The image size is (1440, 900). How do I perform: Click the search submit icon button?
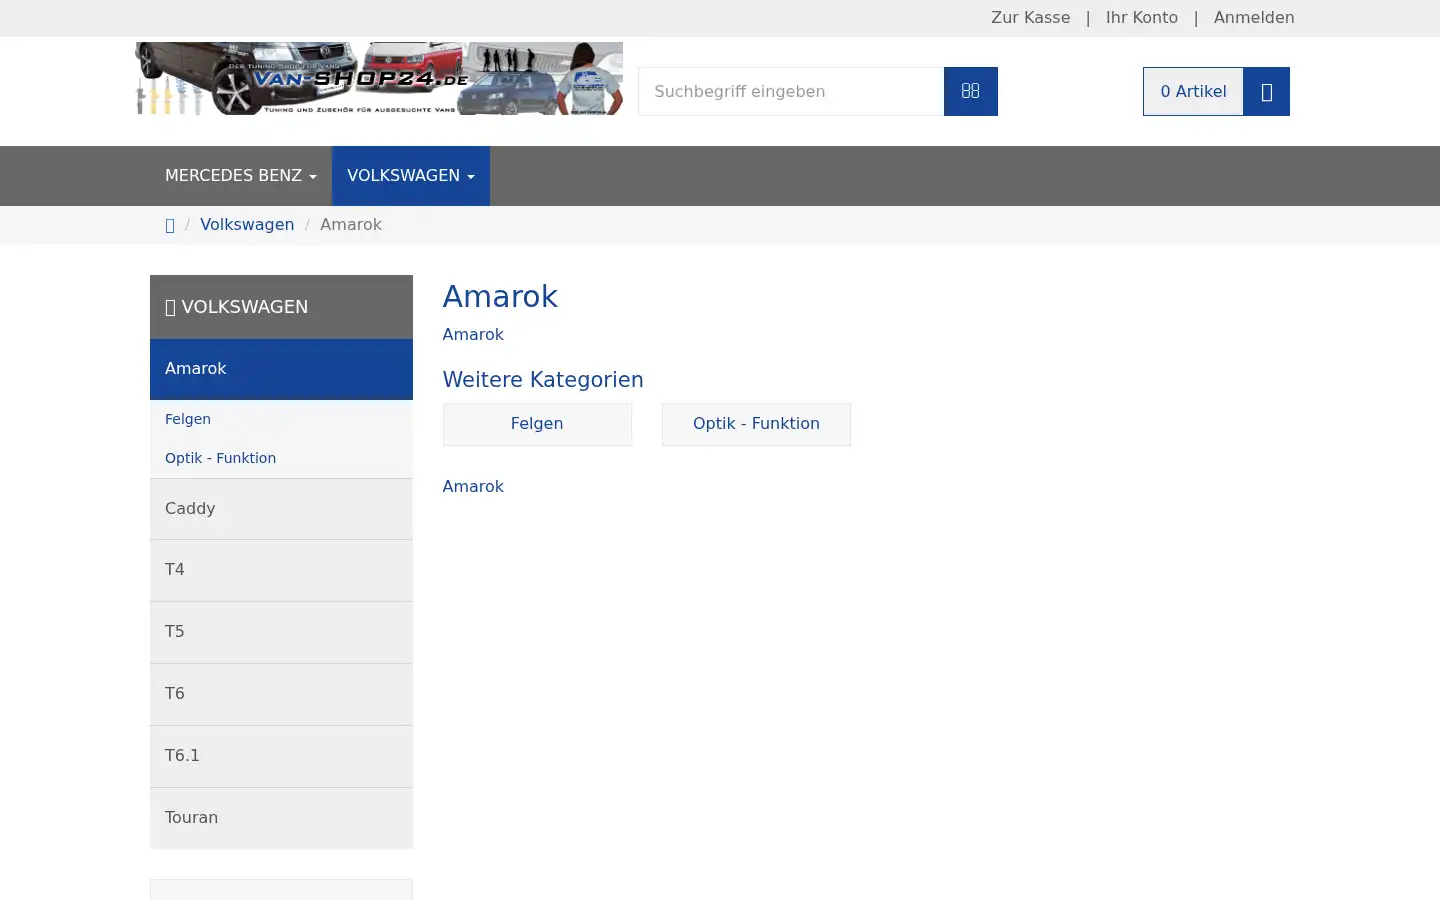(970, 91)
